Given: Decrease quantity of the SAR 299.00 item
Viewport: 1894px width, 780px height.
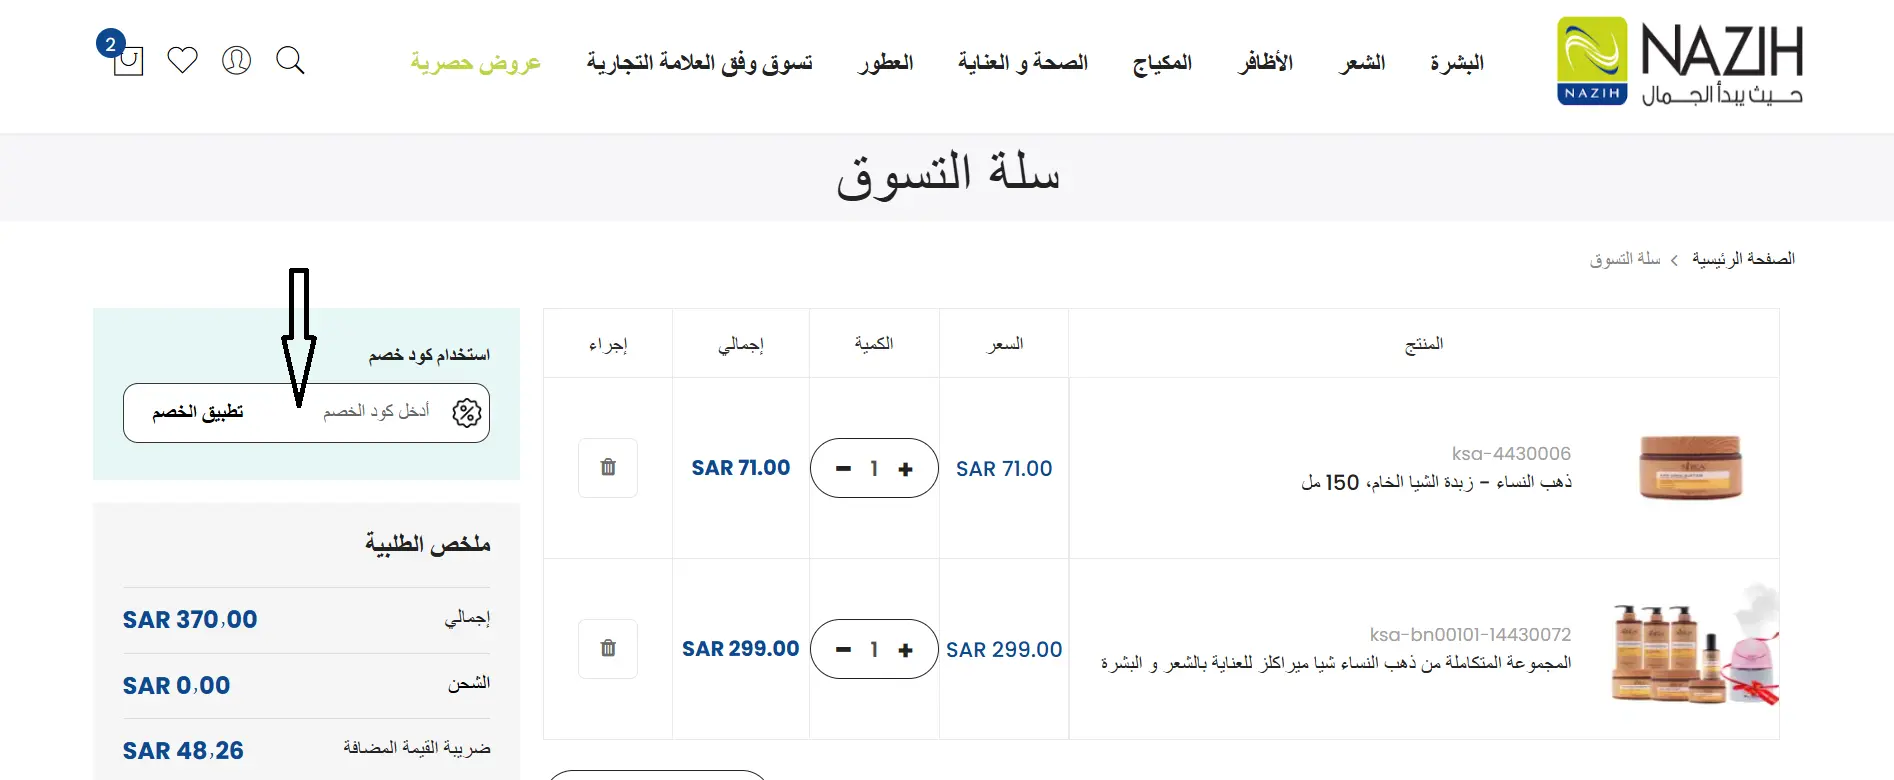Looking at the screenshot, I should click(x=843, y=650).
